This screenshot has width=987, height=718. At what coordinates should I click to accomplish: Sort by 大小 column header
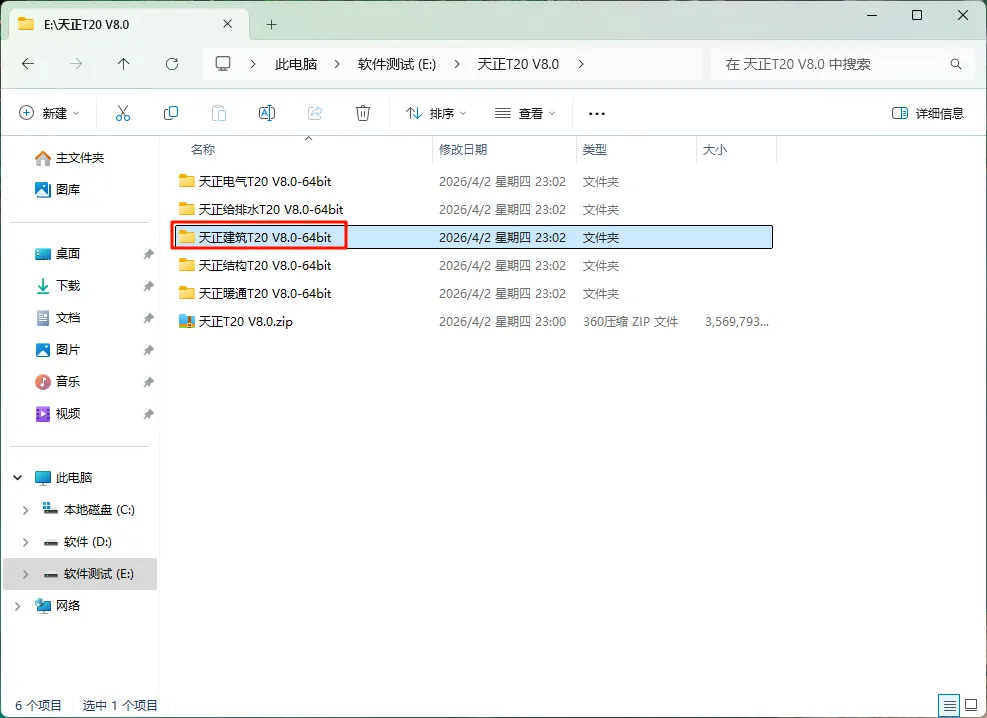[x=714, y=150]
